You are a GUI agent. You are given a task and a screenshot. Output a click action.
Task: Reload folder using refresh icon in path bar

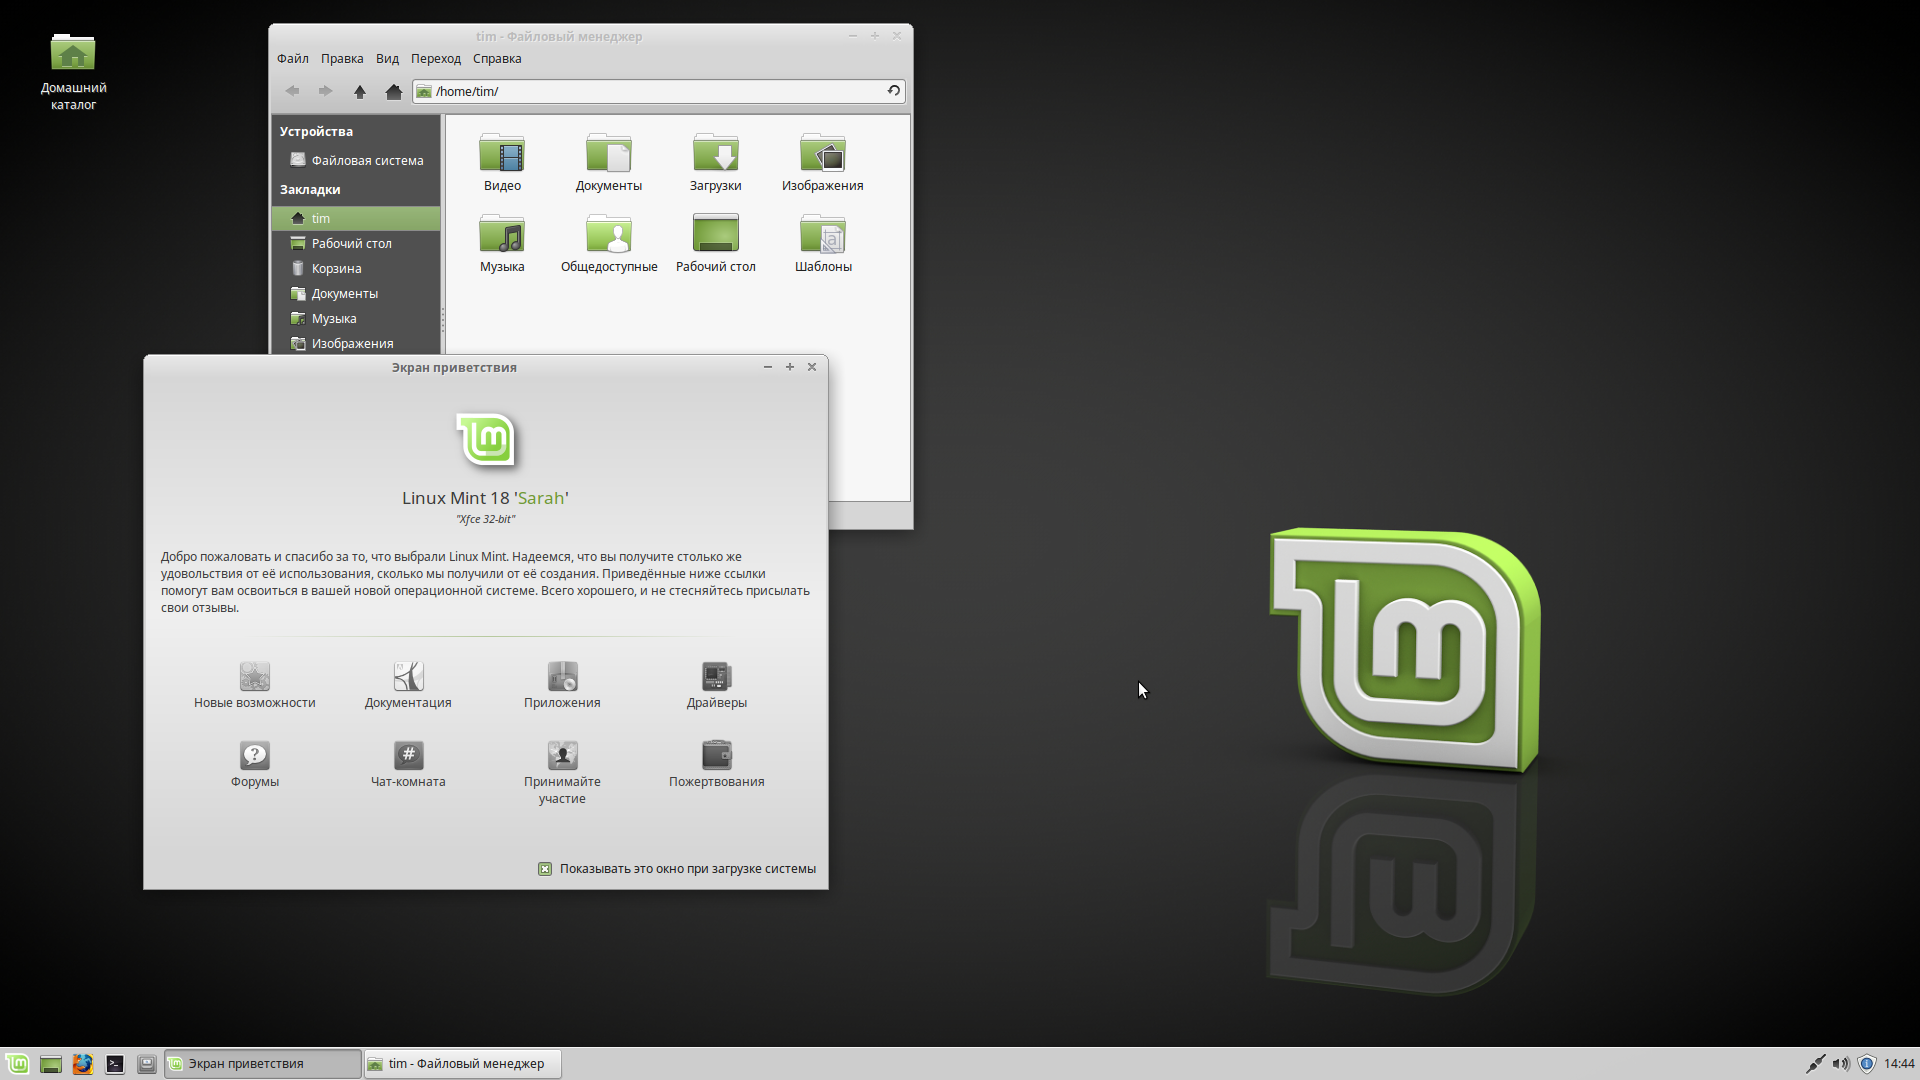click(893, 91)
